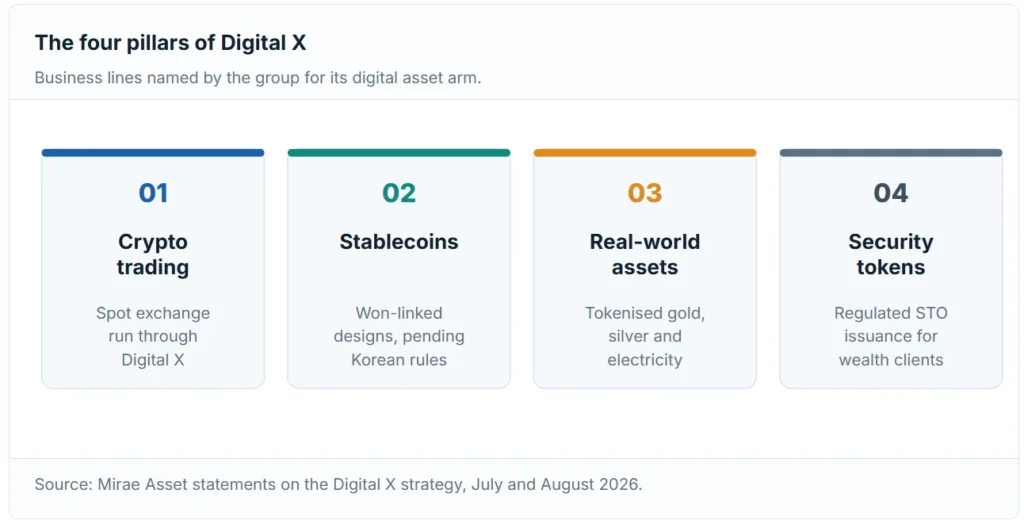
Task: Click the orange 03 number
Action: tap(645, 193)
